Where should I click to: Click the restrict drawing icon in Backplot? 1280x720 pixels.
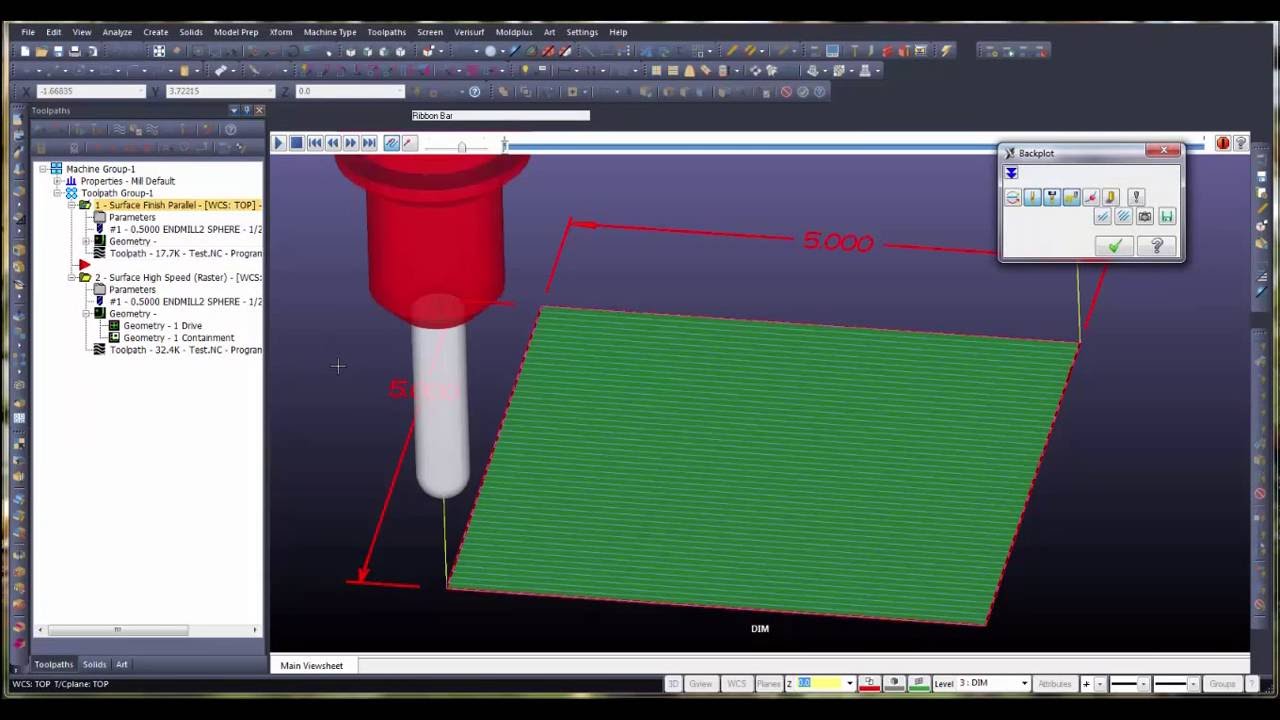click(x=1102, y=216)
